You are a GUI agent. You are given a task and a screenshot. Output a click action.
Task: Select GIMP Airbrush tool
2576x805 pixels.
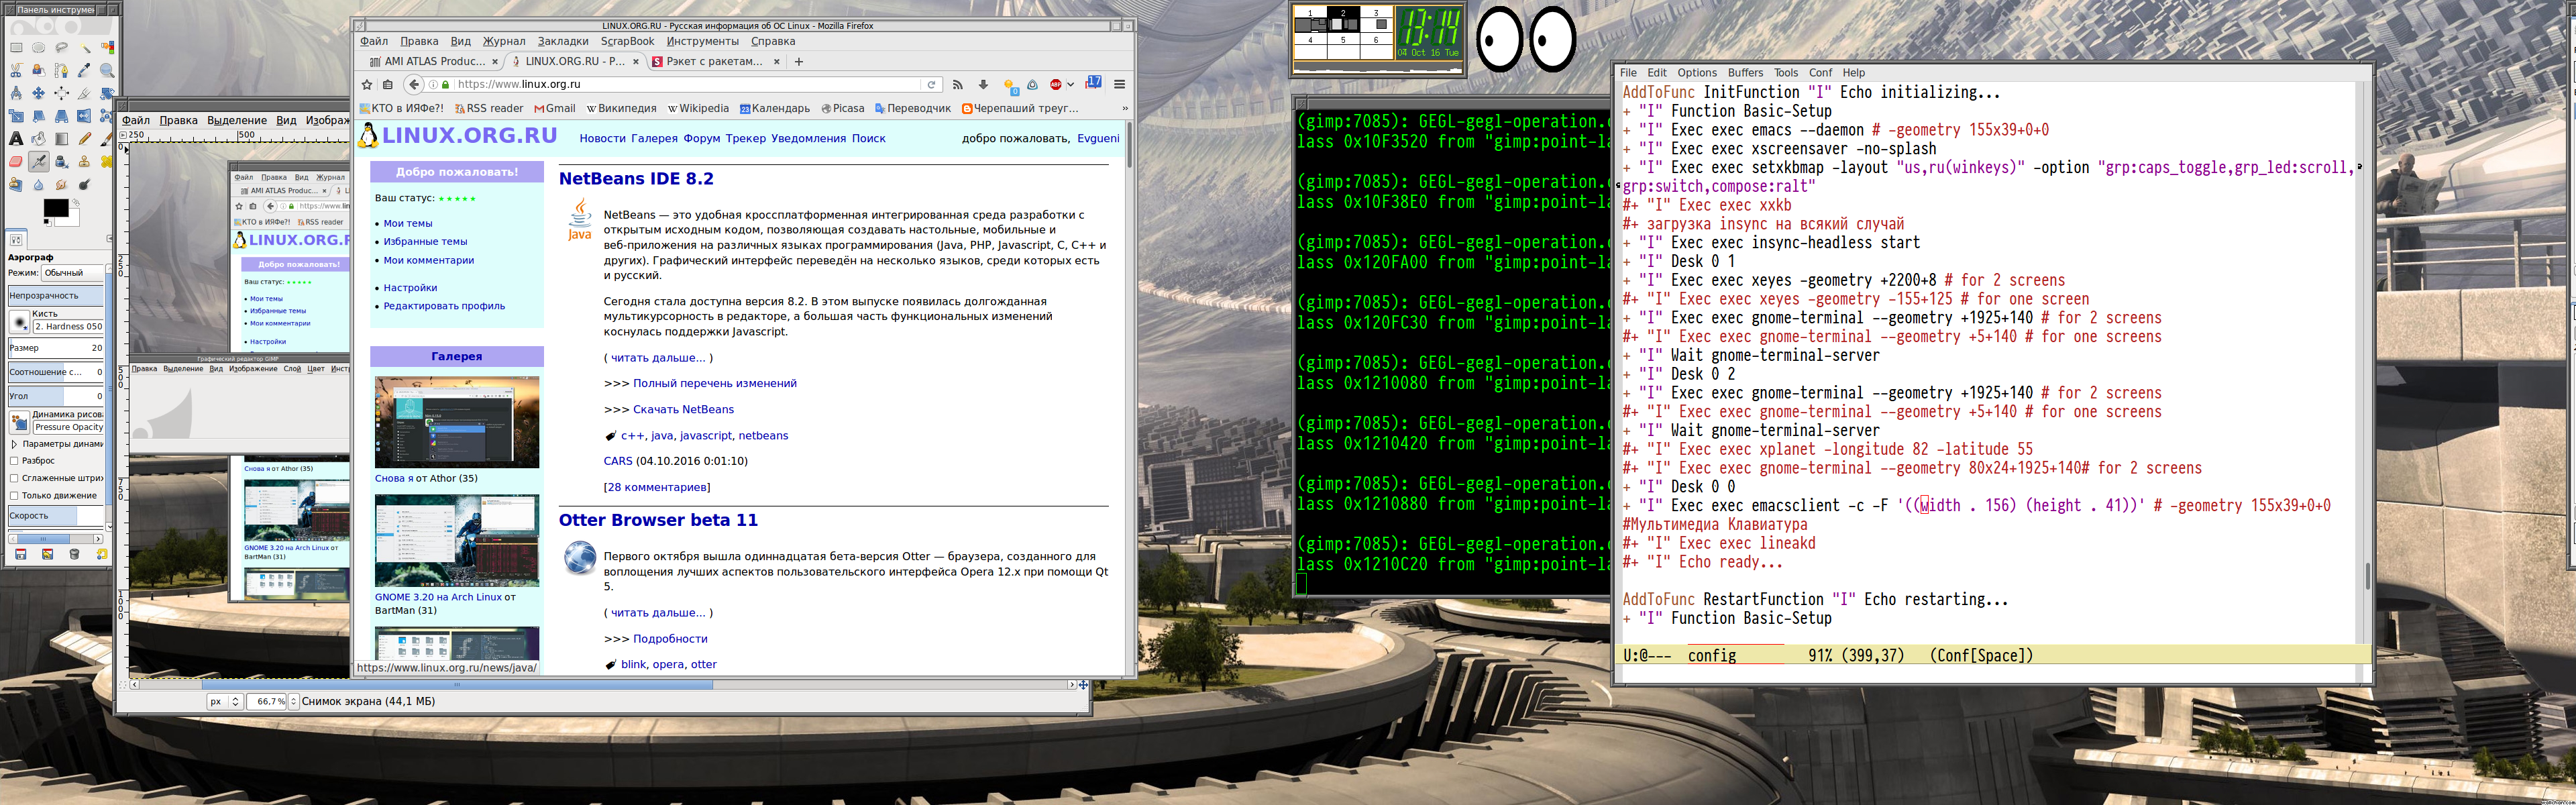pos(39,162)
